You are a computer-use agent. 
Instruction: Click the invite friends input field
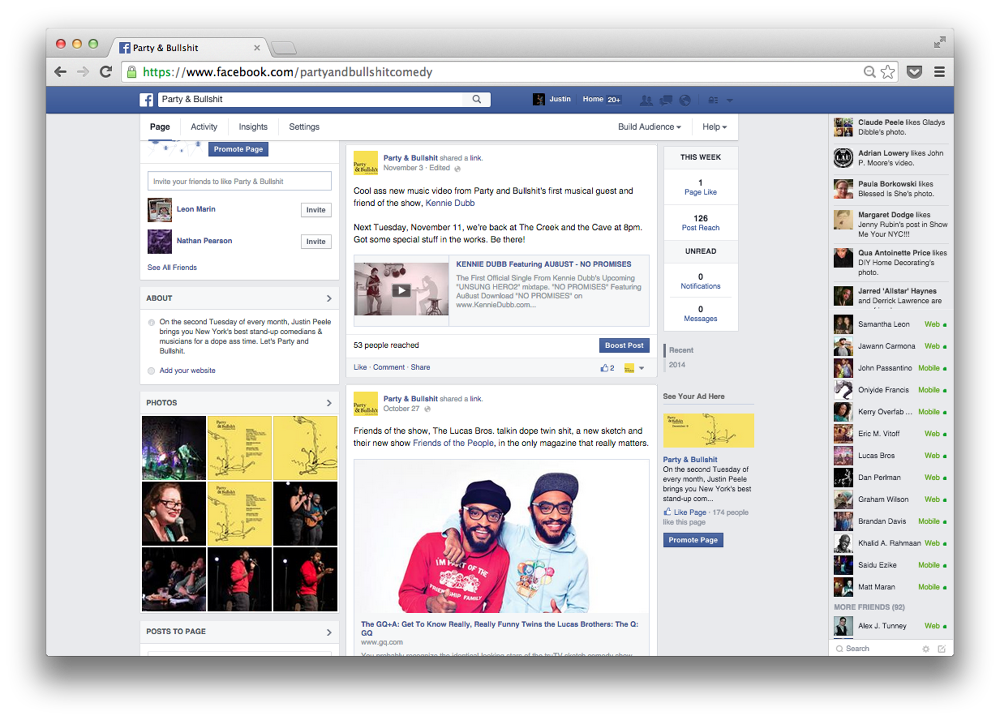click(240, 182)
